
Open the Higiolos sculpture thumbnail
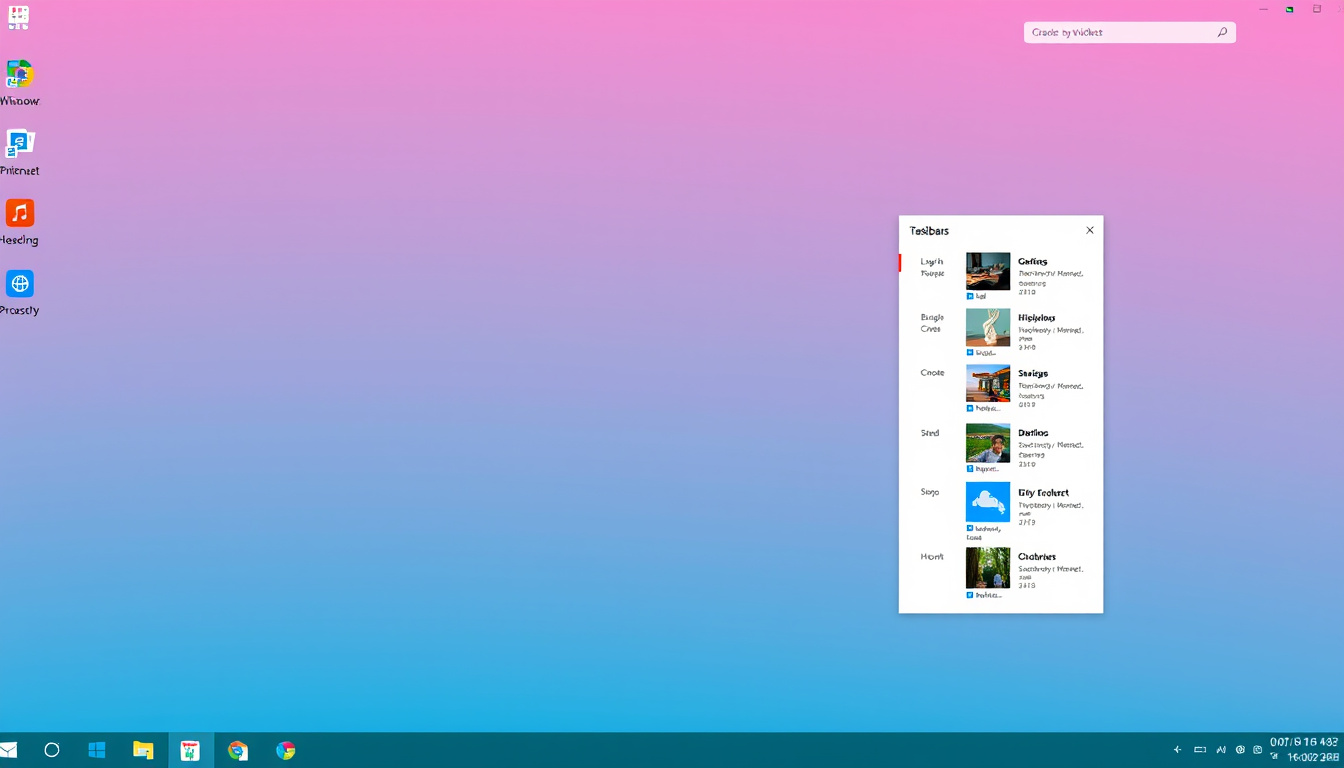pyautogui.click(x=988, y=327)
